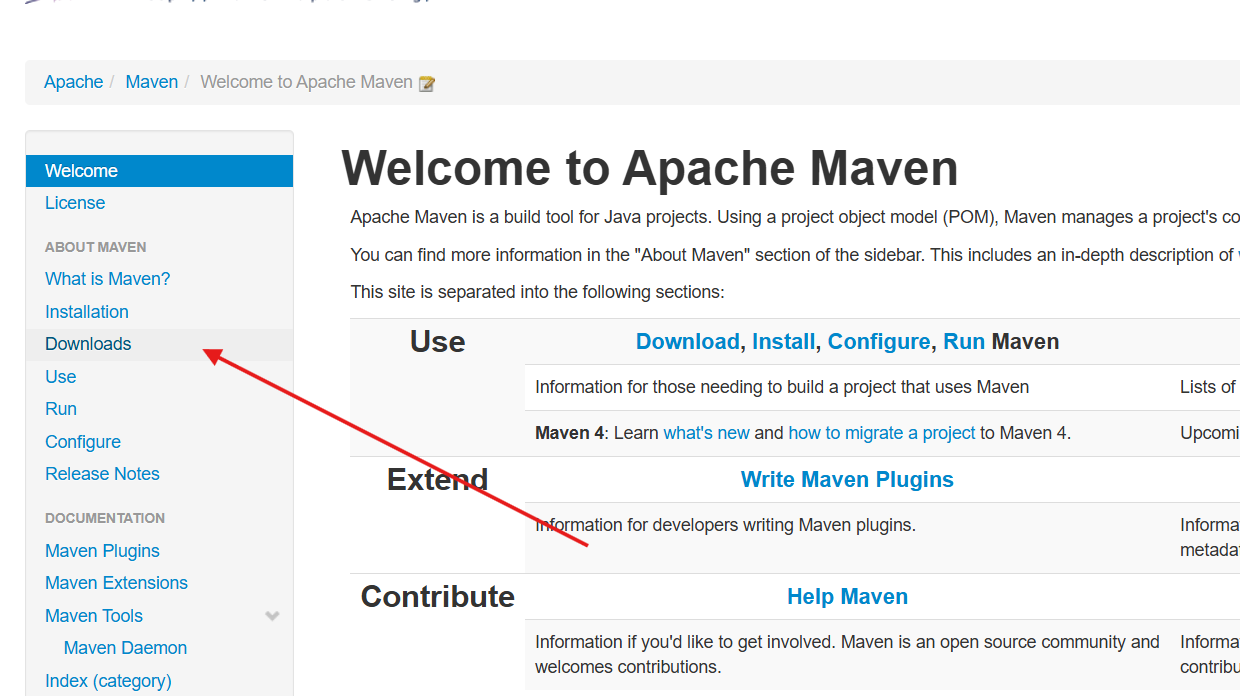1240x696 pixels.
Task: Open Maven Plugins in the sidebar
Action: tap(102, 551)
